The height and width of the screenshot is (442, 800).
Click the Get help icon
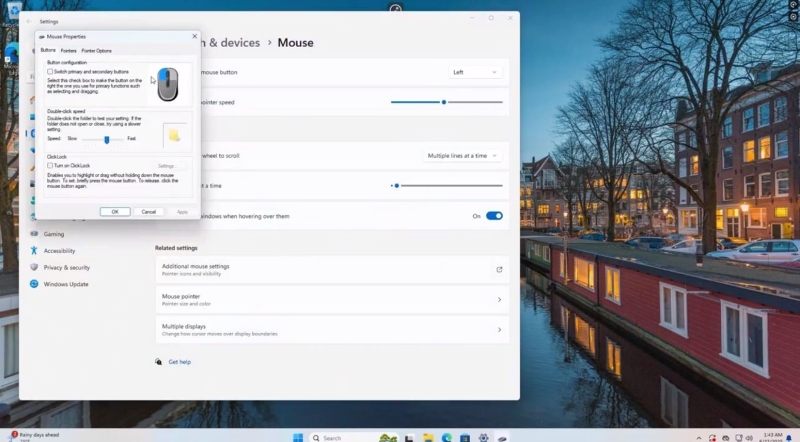159,362
